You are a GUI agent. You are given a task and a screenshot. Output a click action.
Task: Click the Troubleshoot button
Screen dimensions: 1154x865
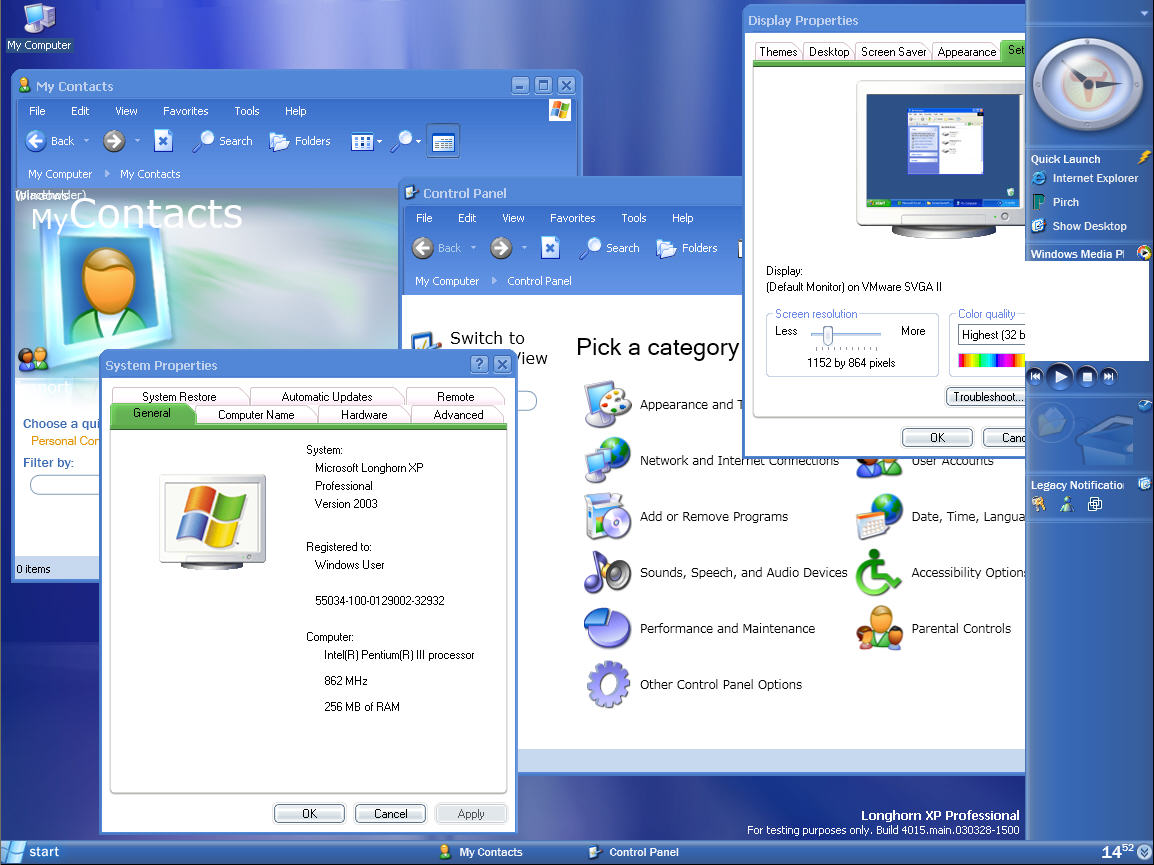coord(986,397)
